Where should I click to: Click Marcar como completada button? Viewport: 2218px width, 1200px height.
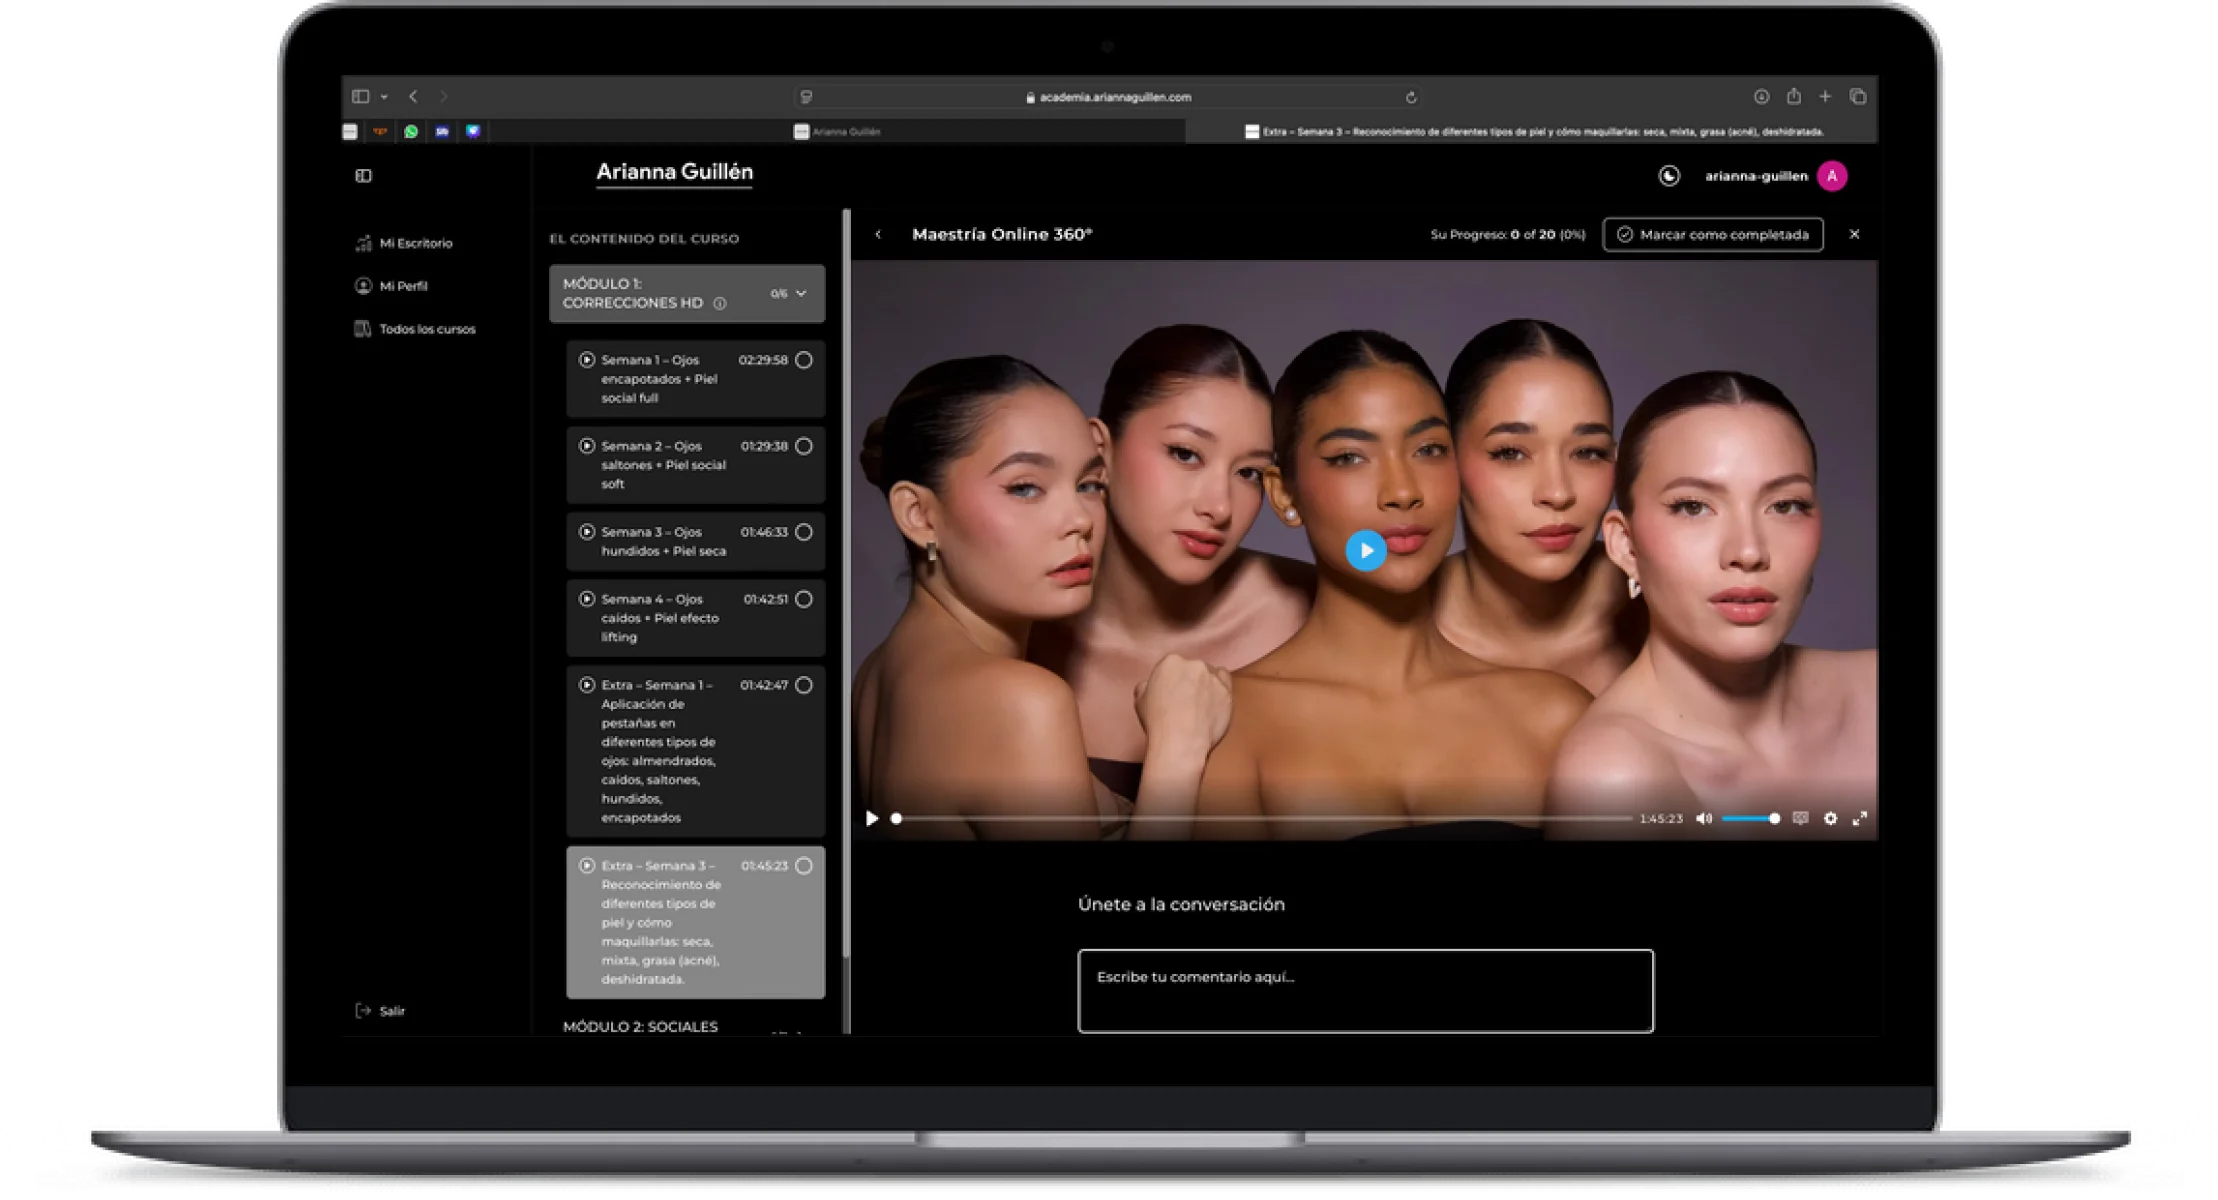pos(1712,234)
